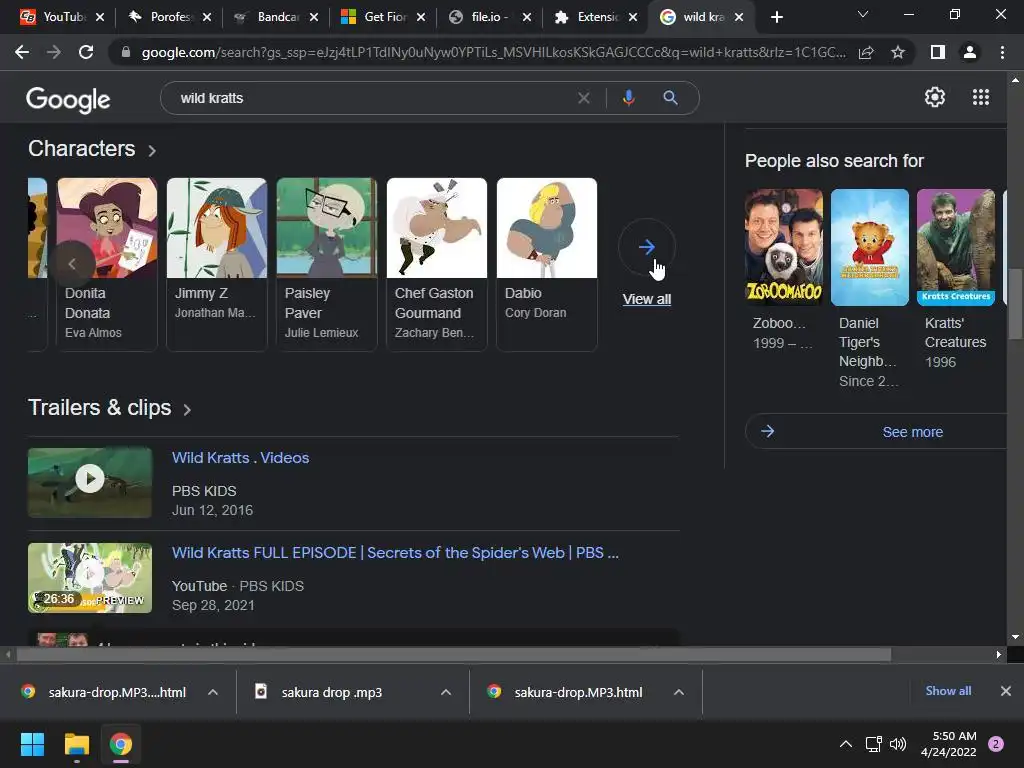Image resolution: width=1024 pixels, height=768 pixels.
Task: Open a new browser tab
Action: (x=776, y=17)
